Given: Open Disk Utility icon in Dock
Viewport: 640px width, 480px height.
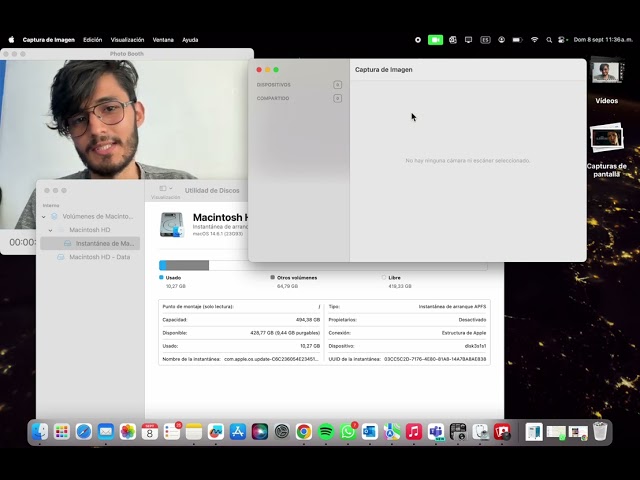Looking at the screenshot, I should [x=480, y=432].
